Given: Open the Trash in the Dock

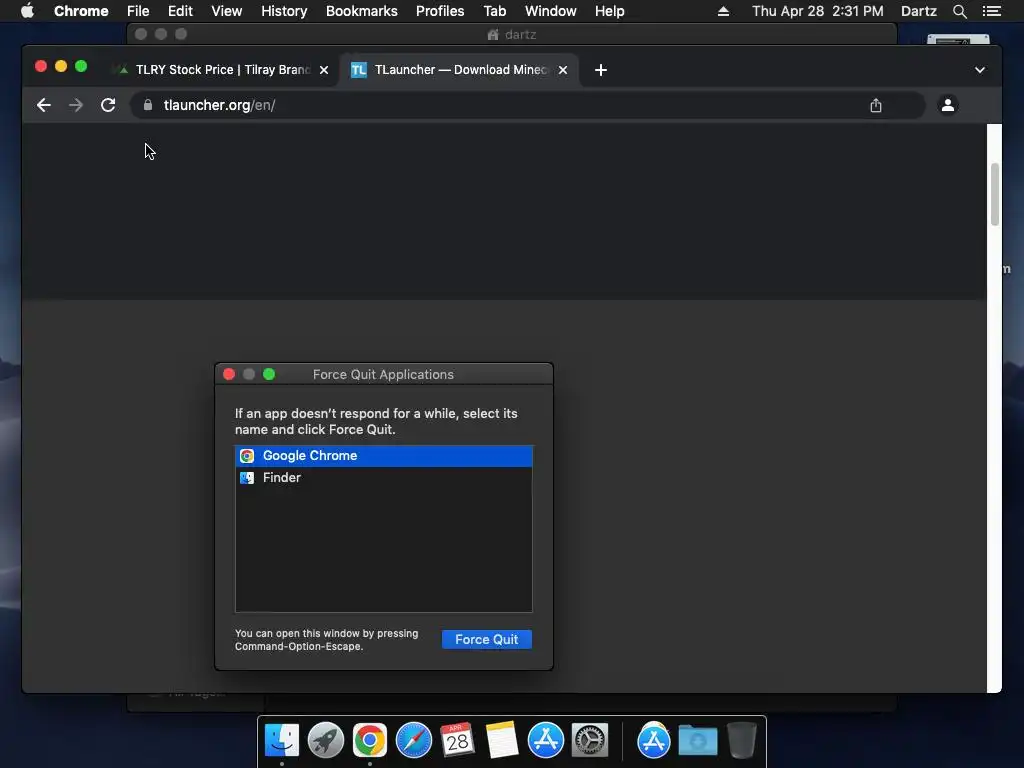Looking at the screenshot, I should coord(742,740).
